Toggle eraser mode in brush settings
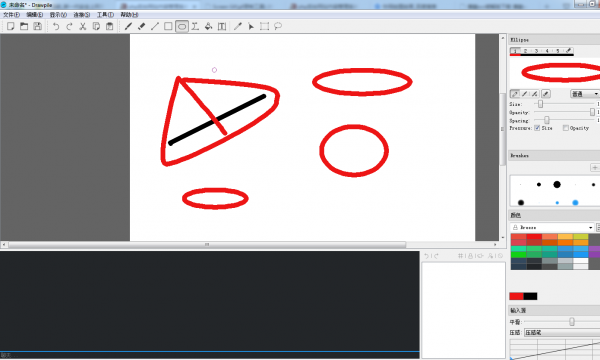 pos(546,94)
